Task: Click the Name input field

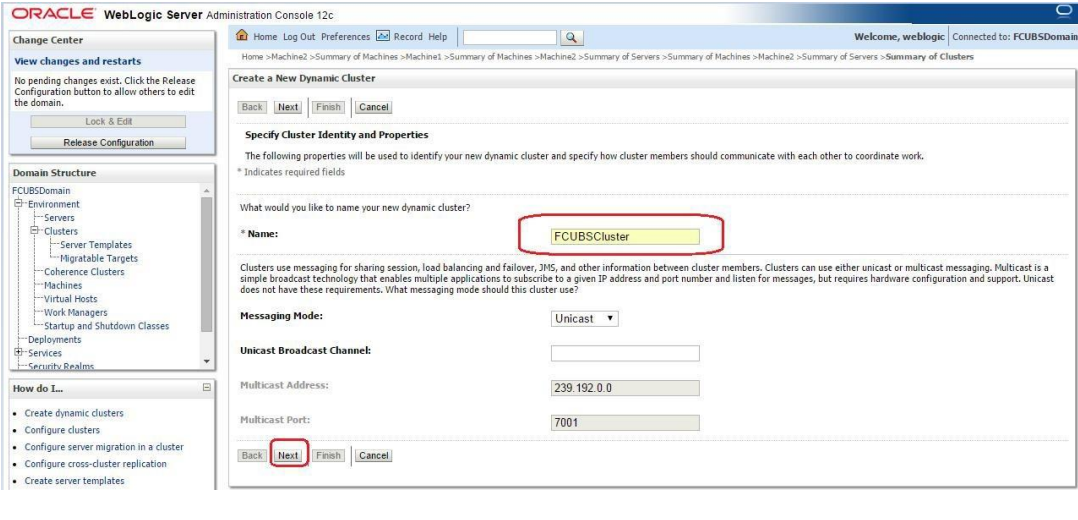Action: [x=625, y=237]
